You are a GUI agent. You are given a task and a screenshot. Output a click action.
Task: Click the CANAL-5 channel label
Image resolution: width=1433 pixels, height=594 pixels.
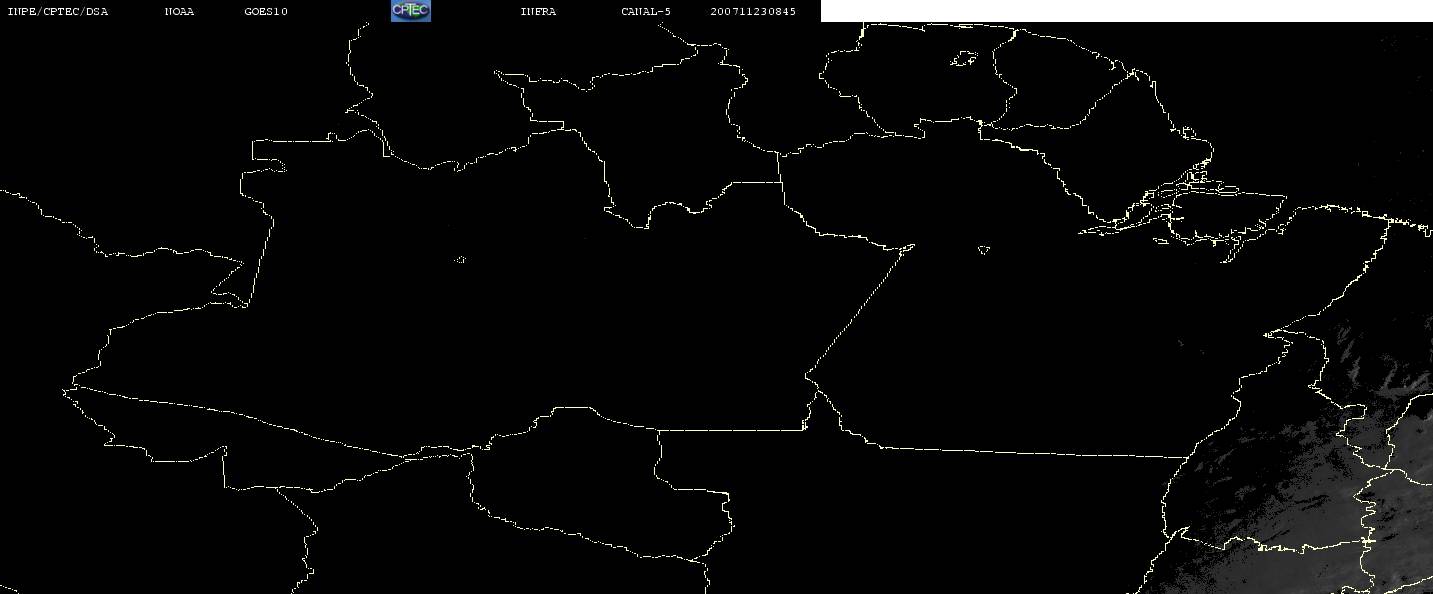click(646, 12)
